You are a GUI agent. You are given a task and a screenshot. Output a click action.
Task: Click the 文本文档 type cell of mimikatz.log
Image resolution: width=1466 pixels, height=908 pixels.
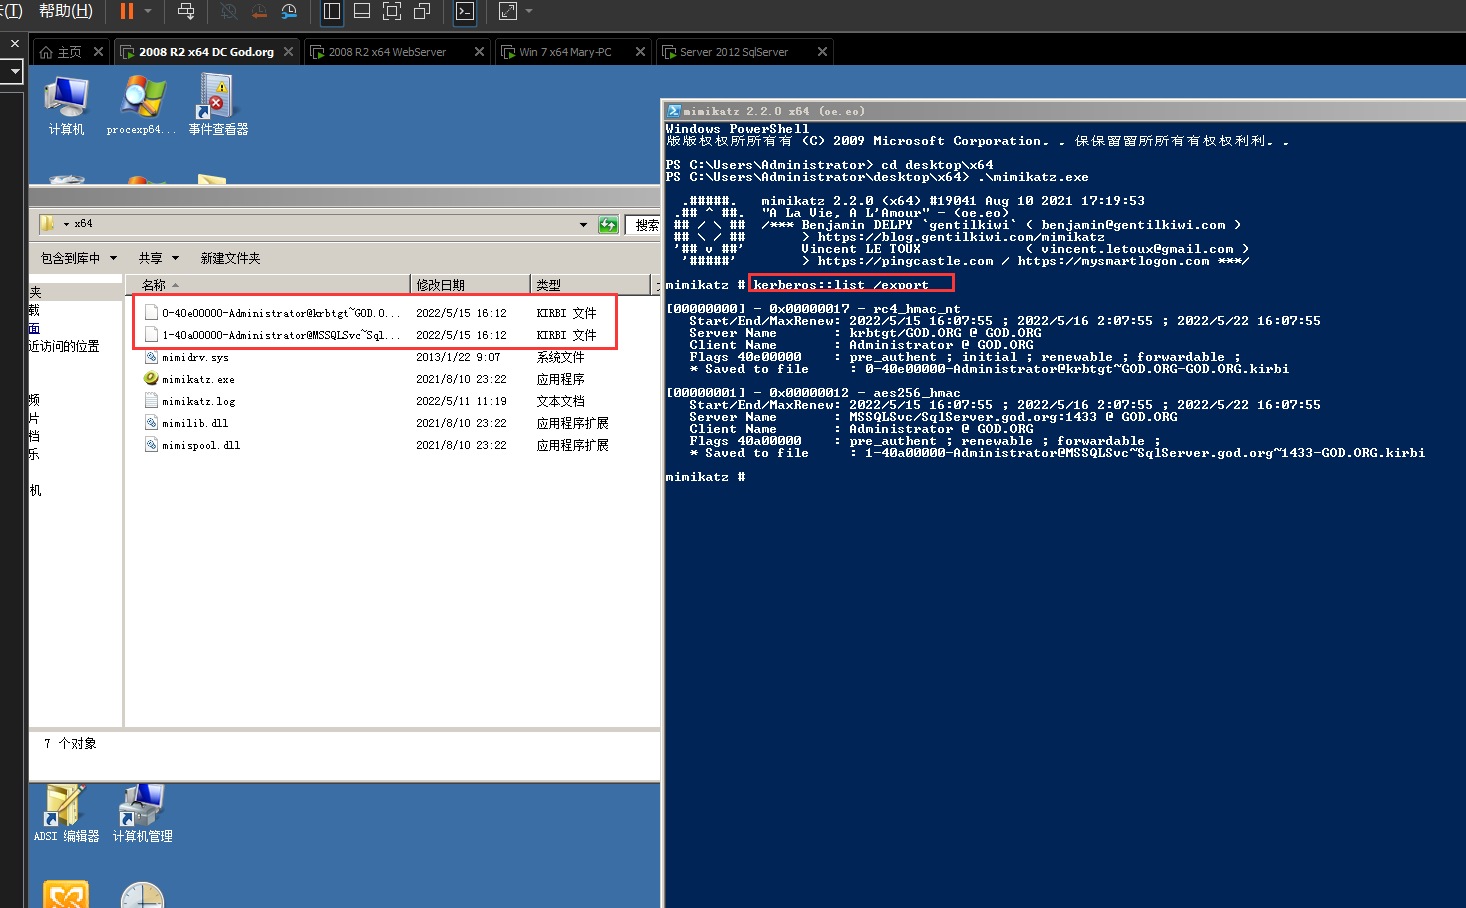tap(560, 401)
